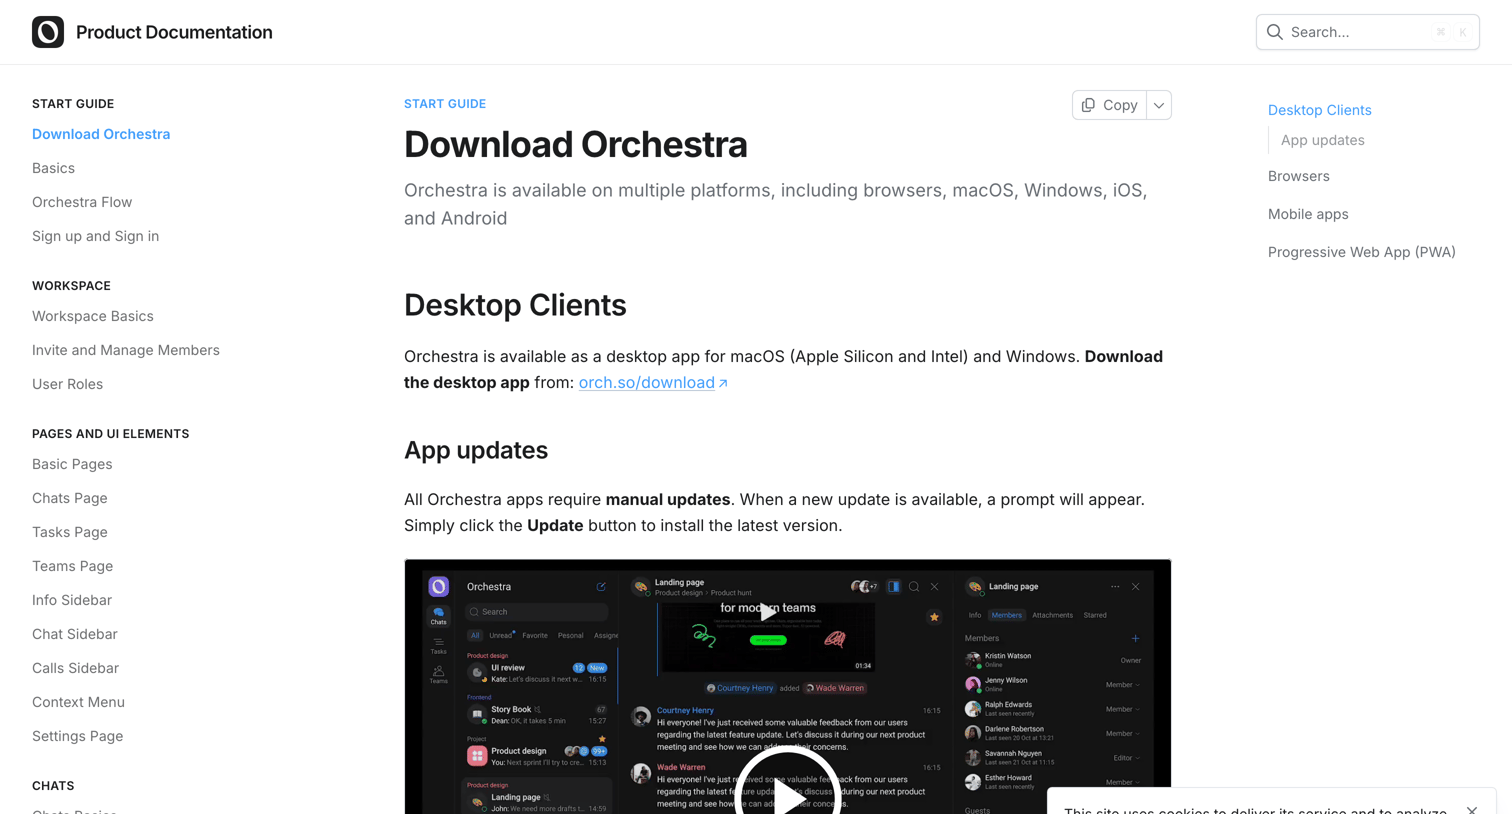Image resolution: width=1512 pixels, height=814 pixels.
Task: Navigate to User Roles page
Action: coord(67,384)
